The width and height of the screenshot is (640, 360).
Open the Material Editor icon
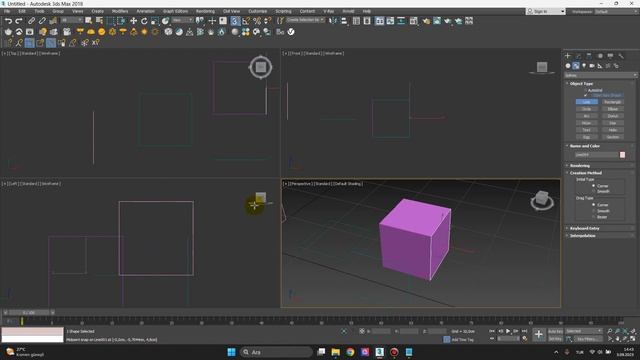(414, 21)
